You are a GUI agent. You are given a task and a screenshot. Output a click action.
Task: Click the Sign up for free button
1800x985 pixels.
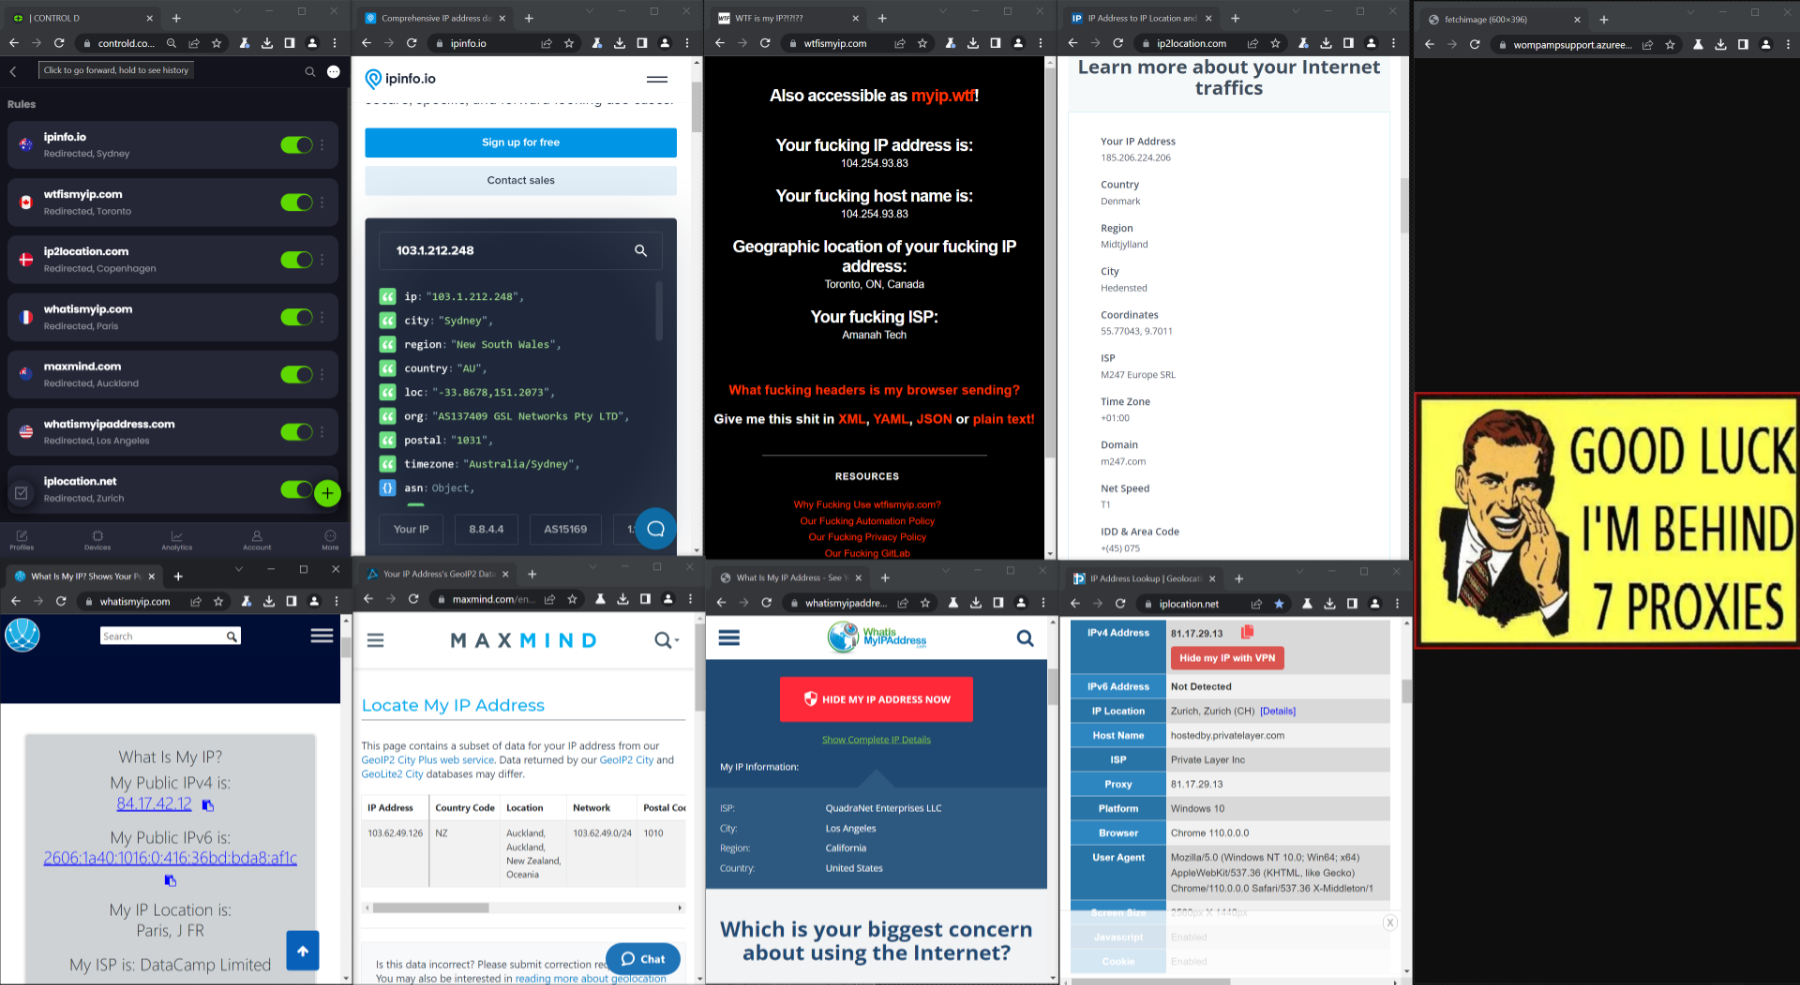[520, 143]
